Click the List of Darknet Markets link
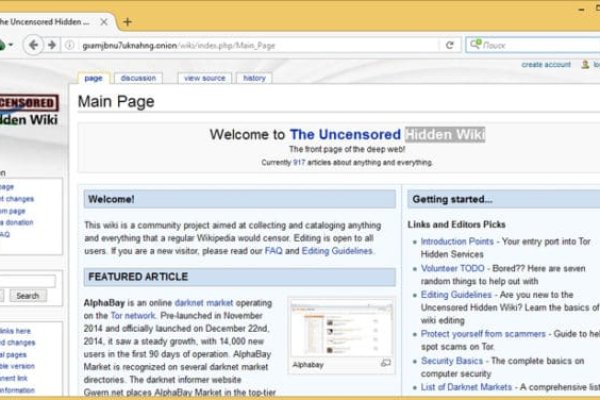 coord(466,386)
